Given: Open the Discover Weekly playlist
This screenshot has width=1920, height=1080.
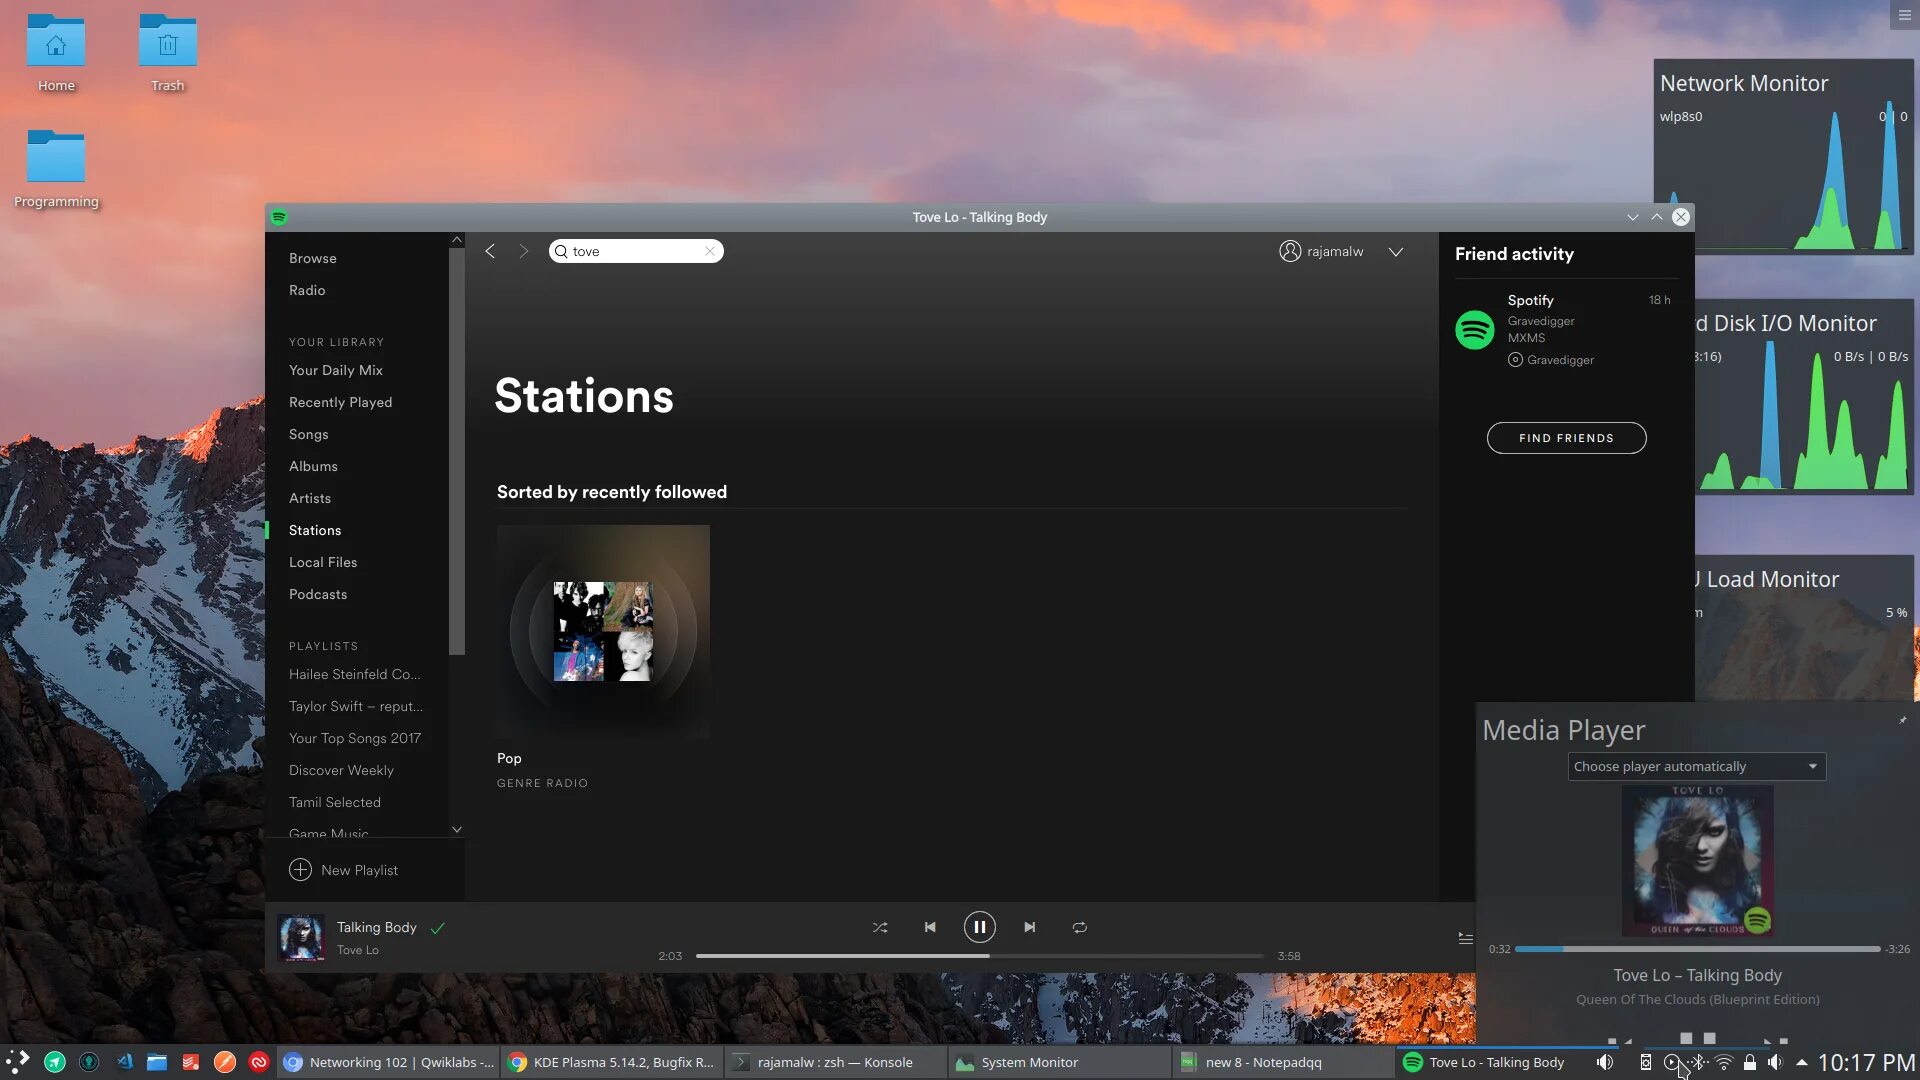Looking at the screenshot, I should [341, 770].
